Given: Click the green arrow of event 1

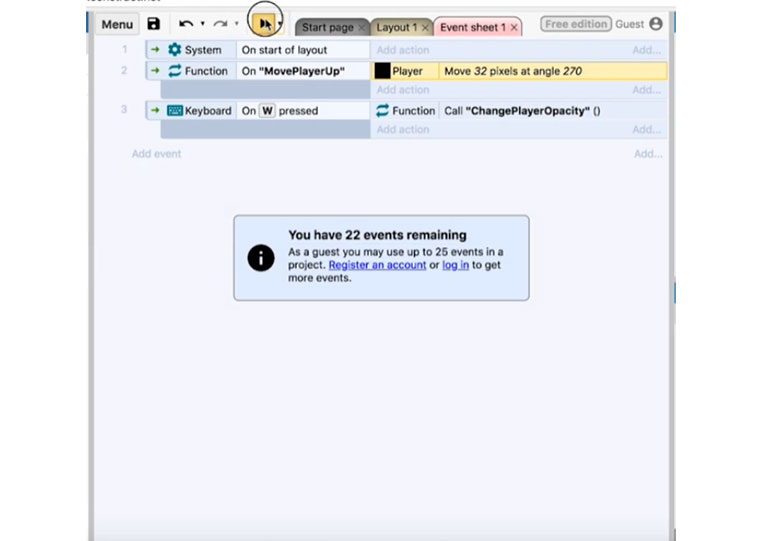Looking at the screenshot, I should [x=155, y=50].
